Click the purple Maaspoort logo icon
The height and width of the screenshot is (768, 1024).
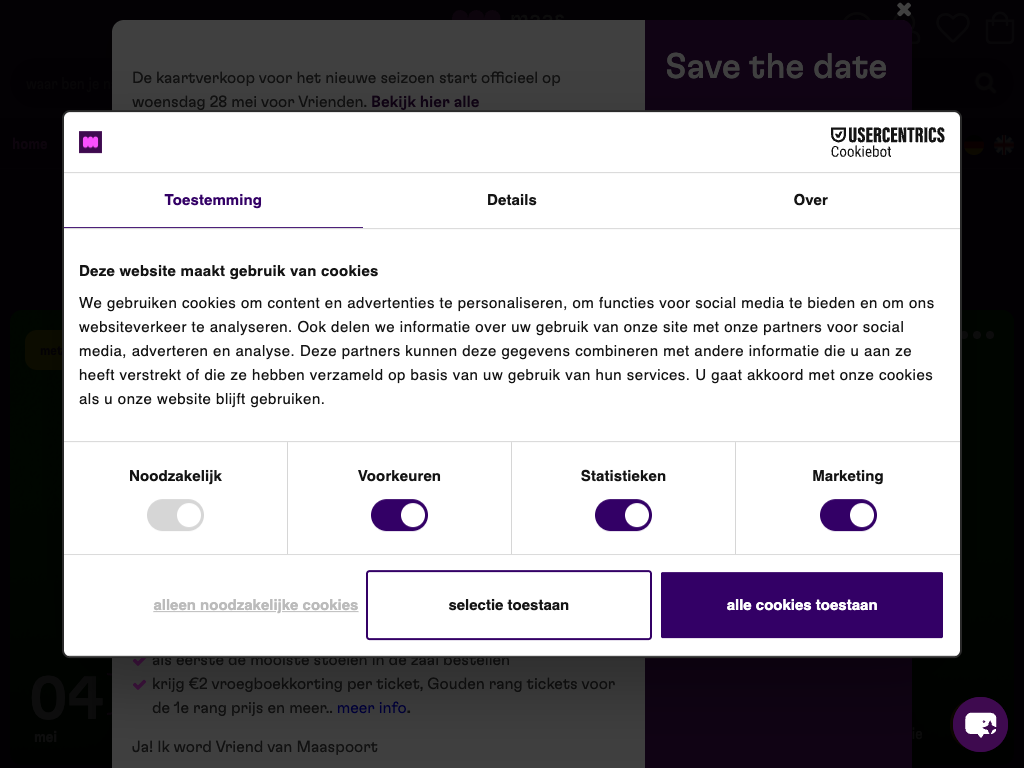[91, 142]
